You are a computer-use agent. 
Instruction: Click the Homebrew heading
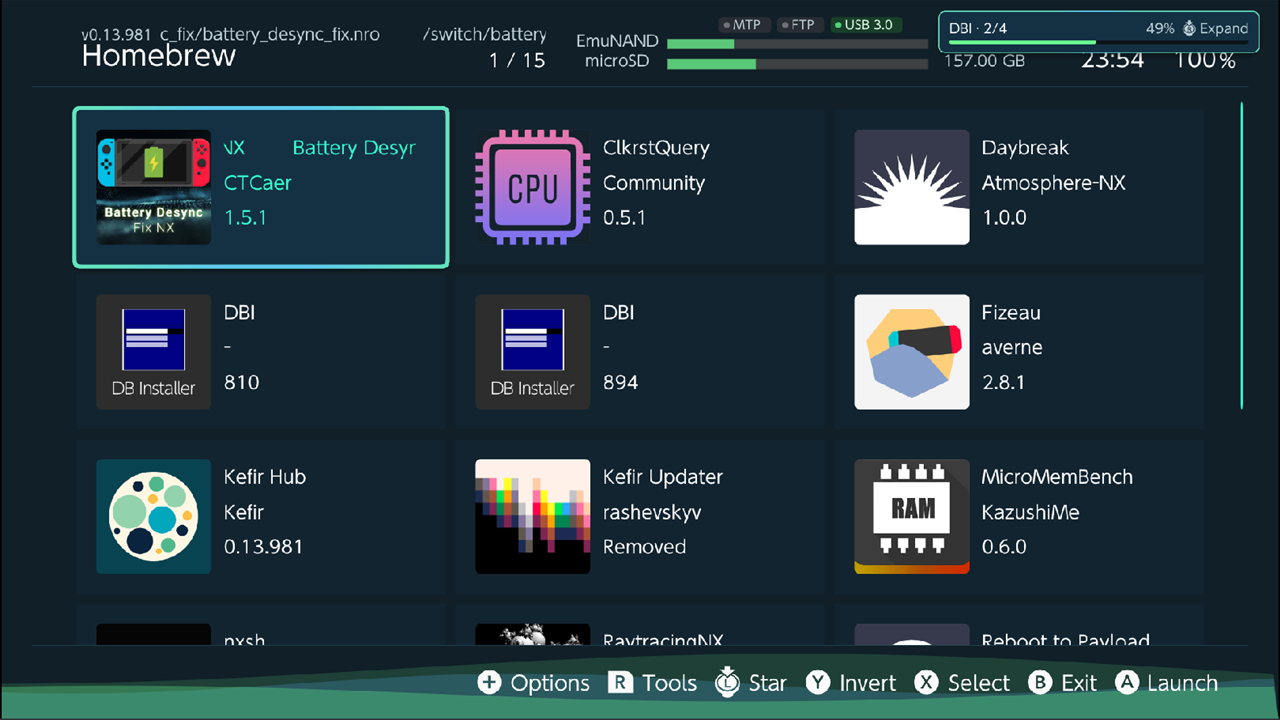click(159, 56)
